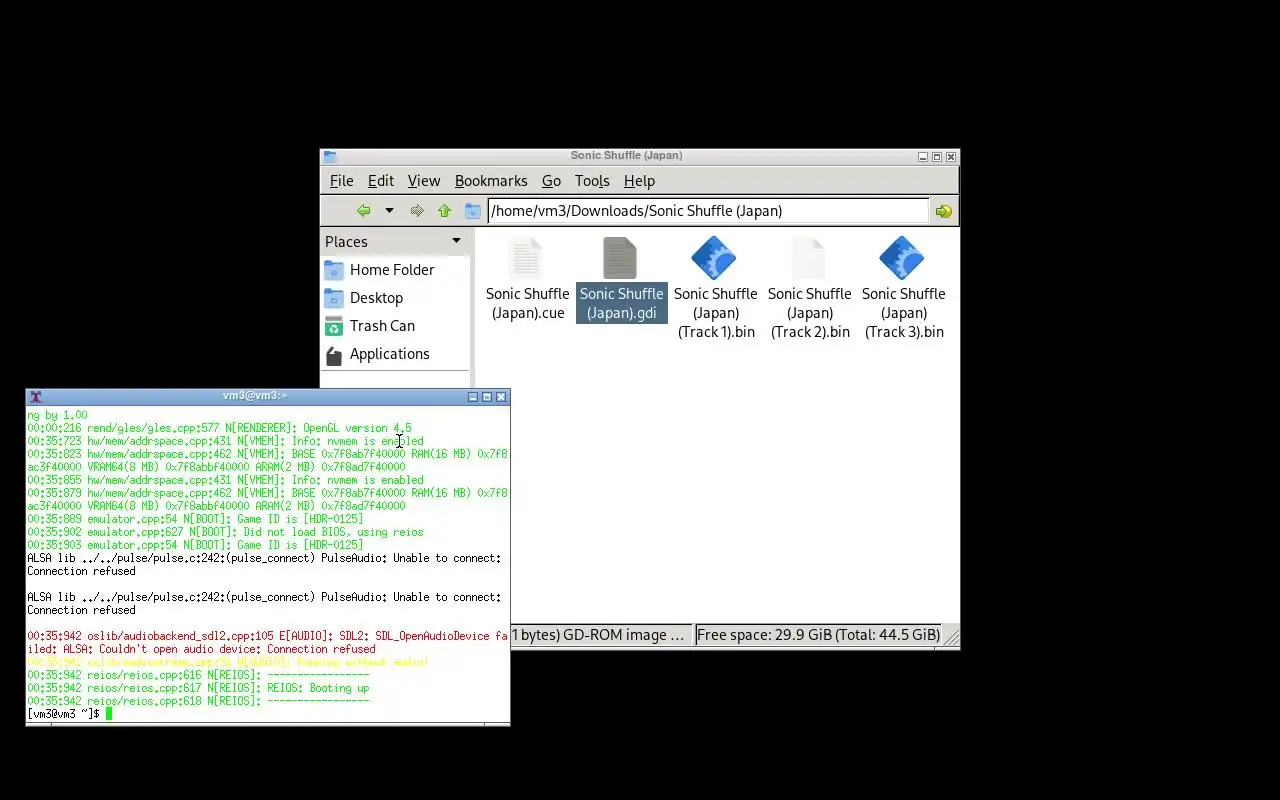Click the file manager resize grip corner
This screenshot has height=800, width=1280.
[951, 637]
